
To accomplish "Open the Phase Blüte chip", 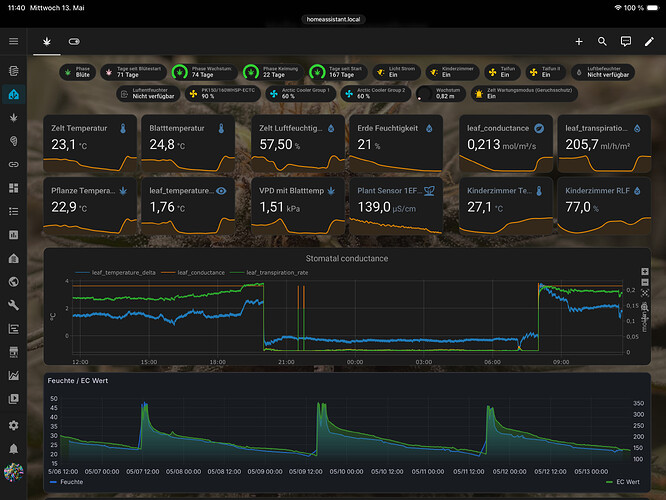I will [78, 72].
